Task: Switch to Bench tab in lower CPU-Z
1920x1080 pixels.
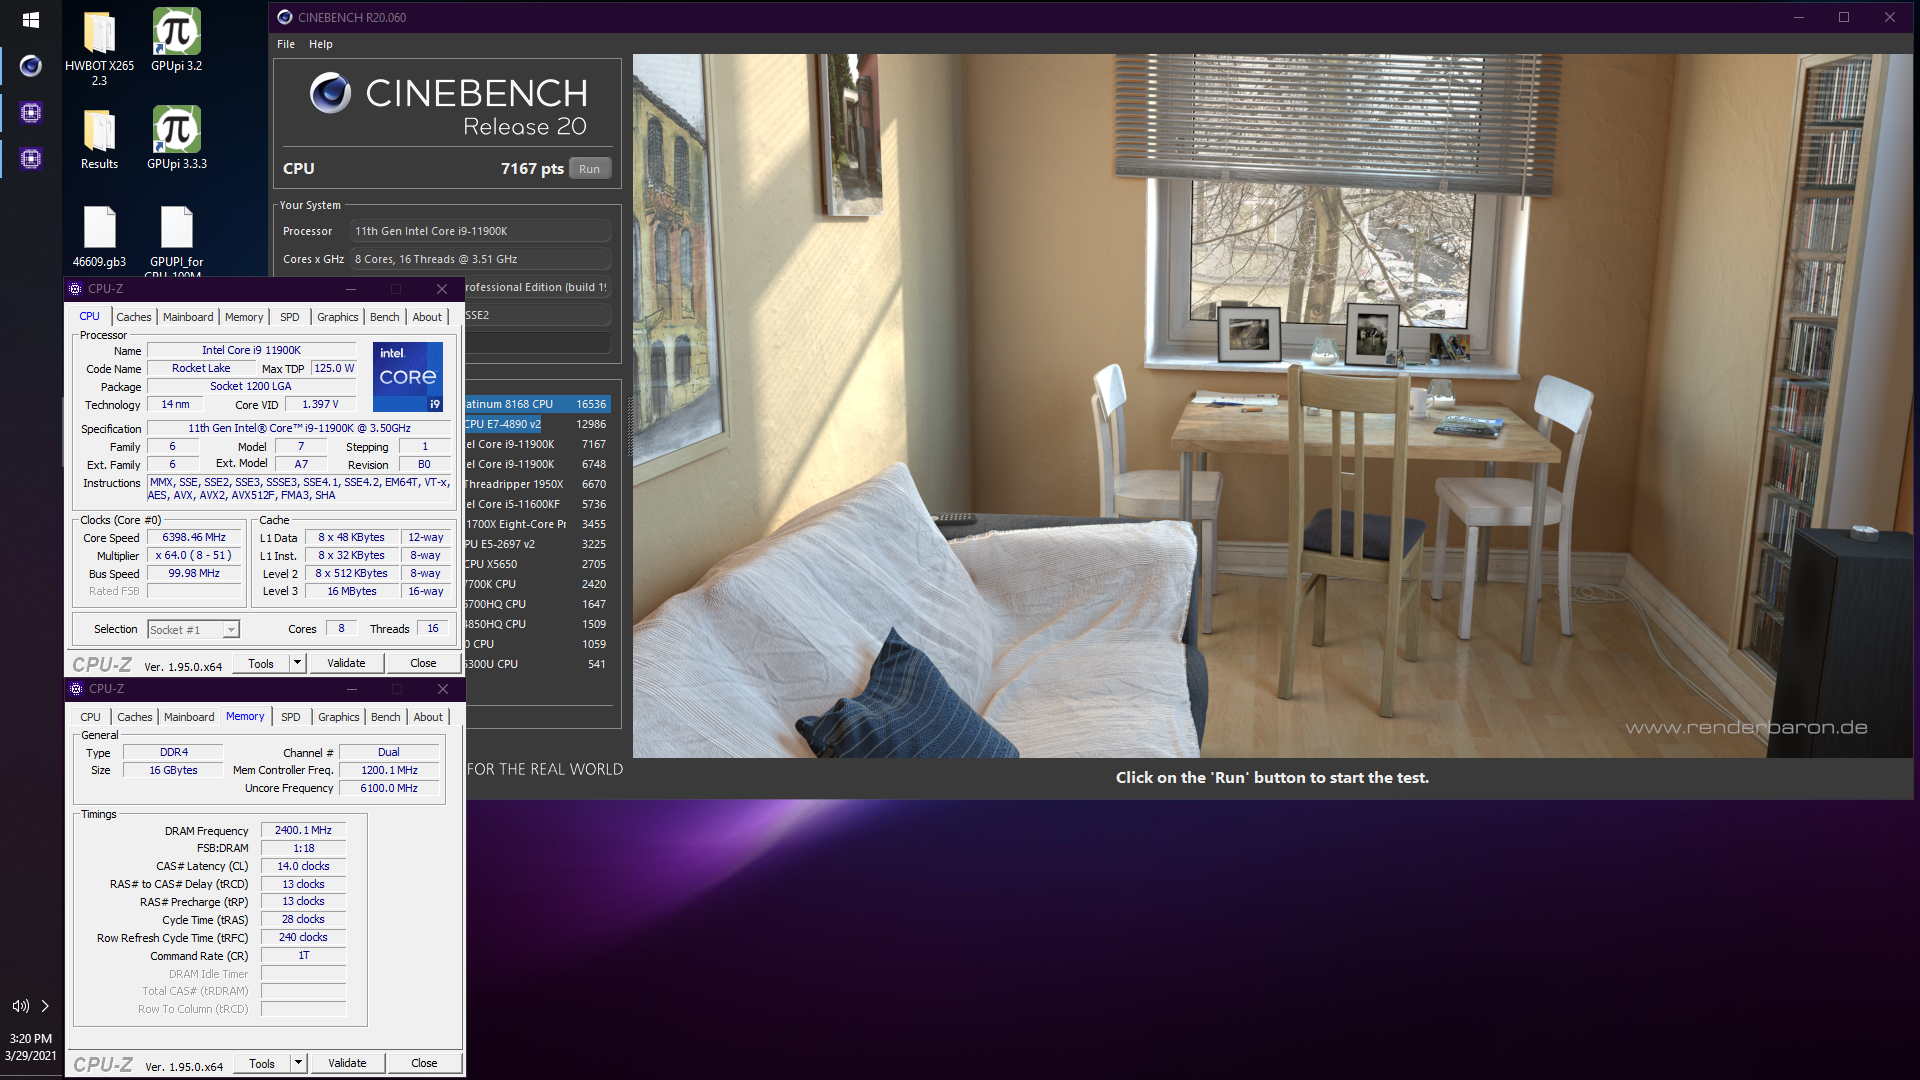Action: pyautogui.click(x=386, y=717)
